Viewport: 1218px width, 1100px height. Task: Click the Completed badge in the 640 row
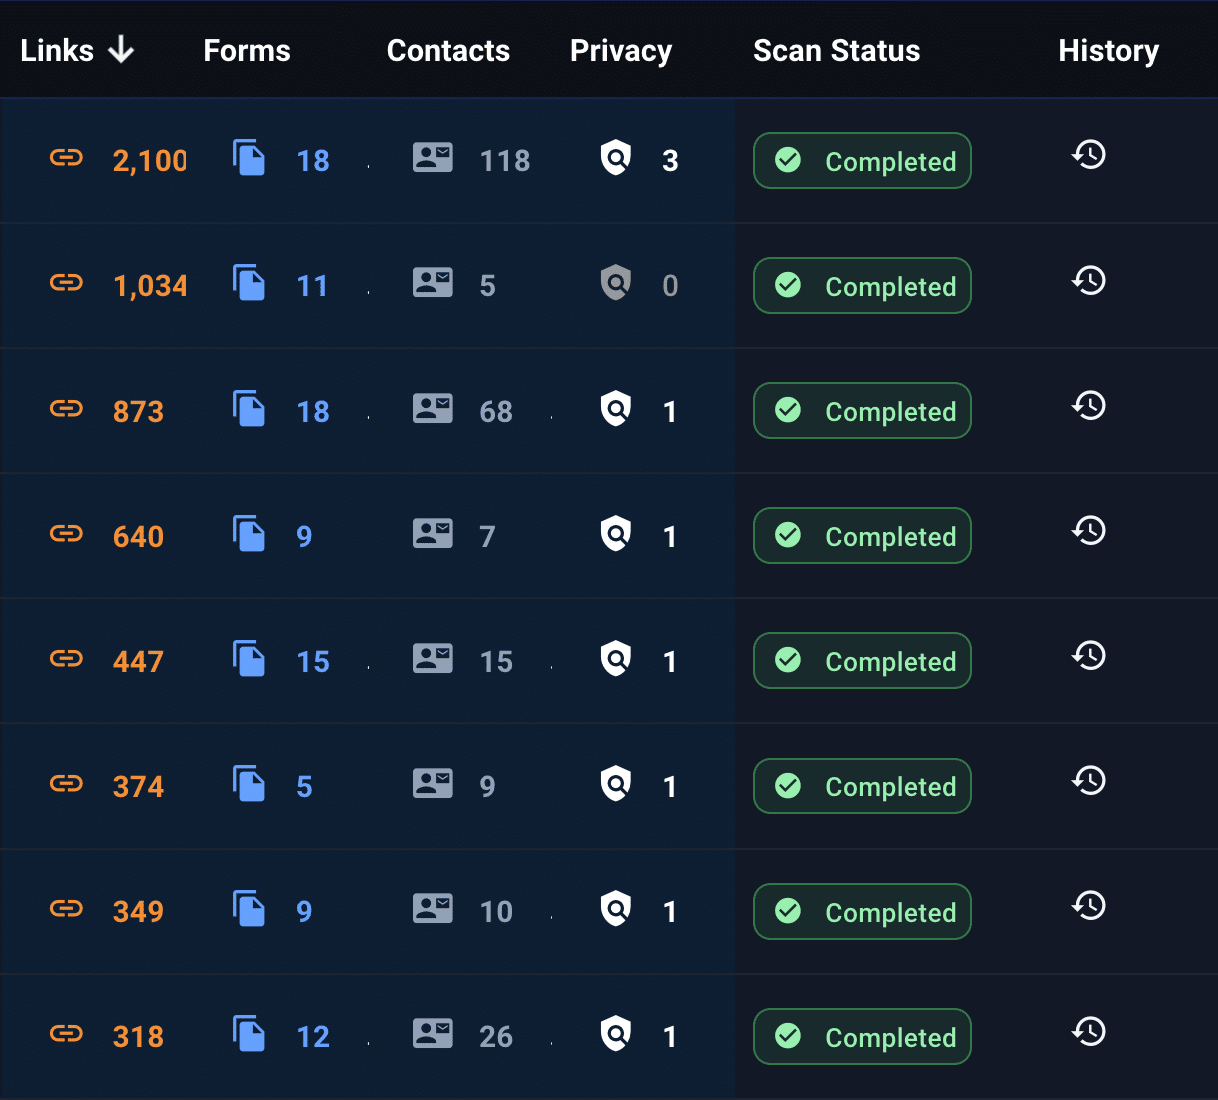862,536
